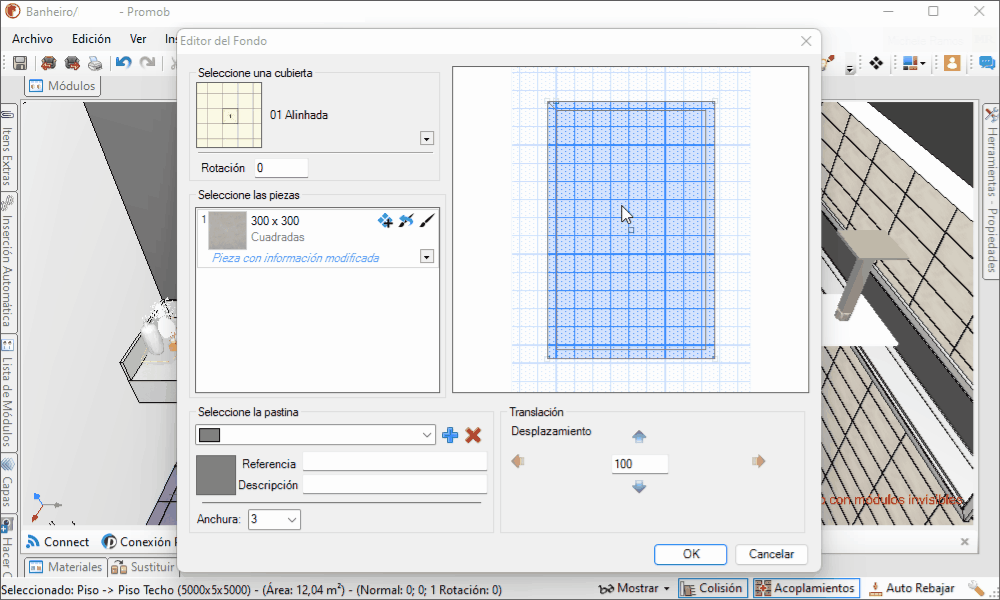Viewport: 1000px width, 600px height.
Task: Open the Mostrar dropdown
Action: pyautogui.click(x=634, y=589)
